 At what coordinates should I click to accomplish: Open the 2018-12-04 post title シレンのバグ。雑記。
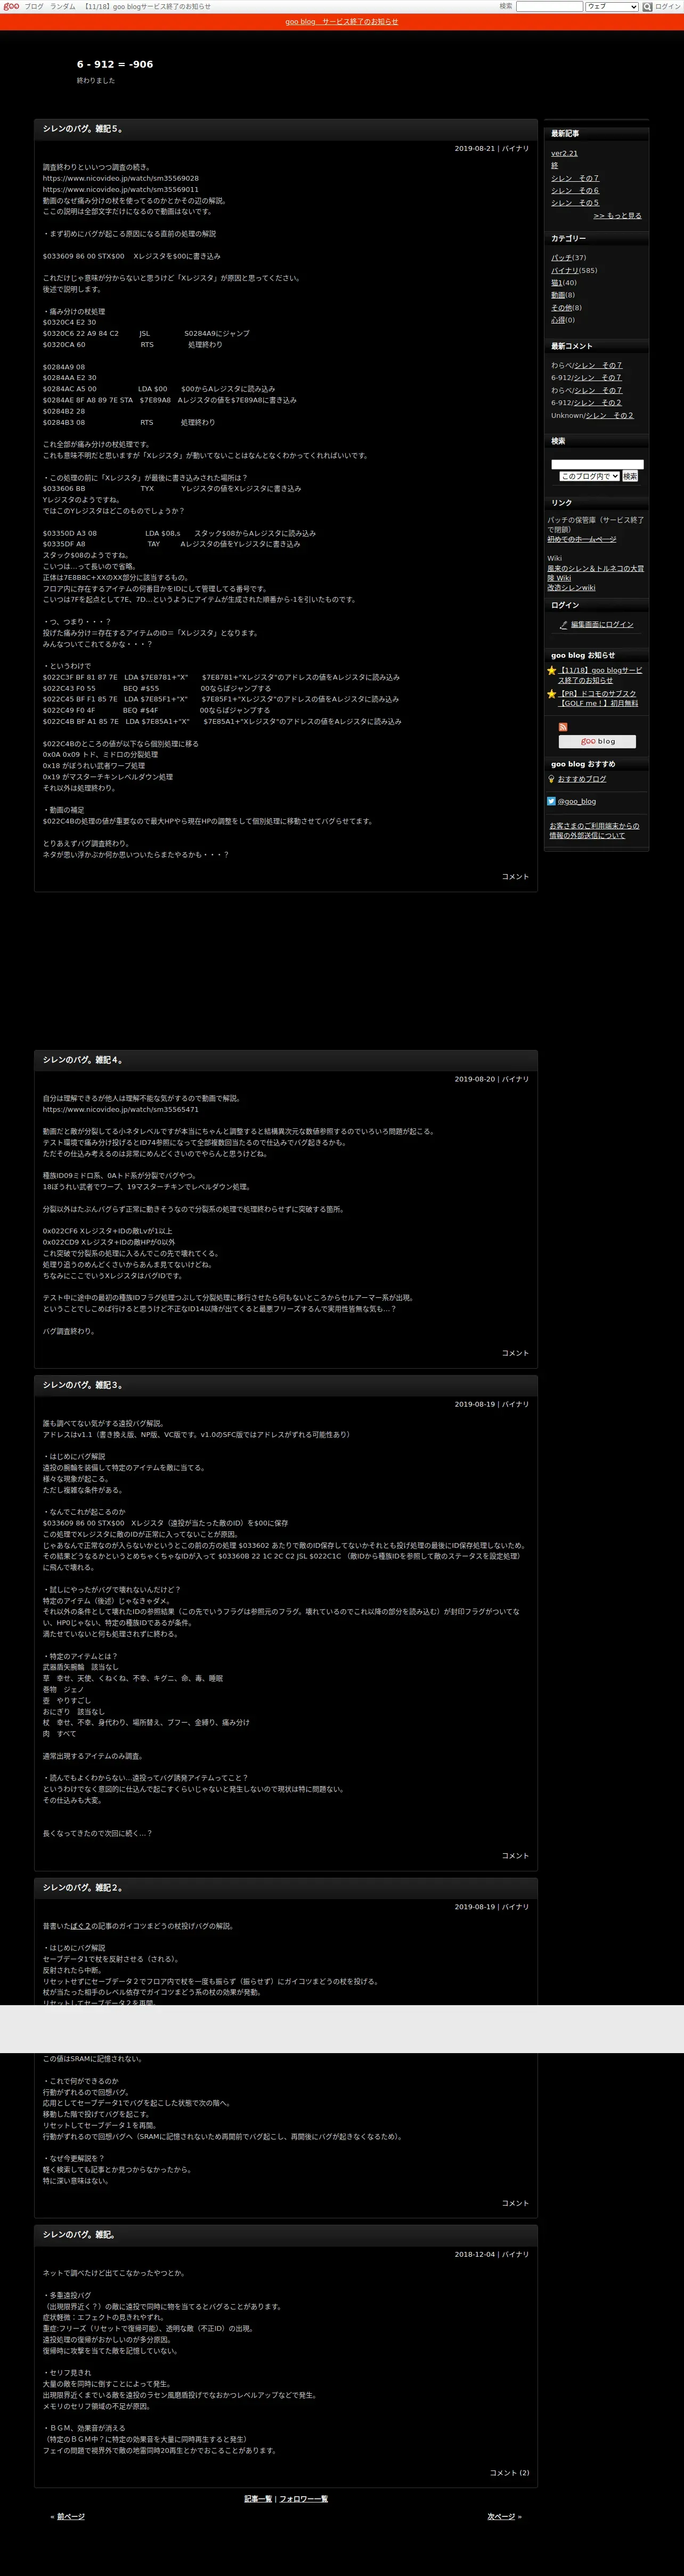point(79,2234)
